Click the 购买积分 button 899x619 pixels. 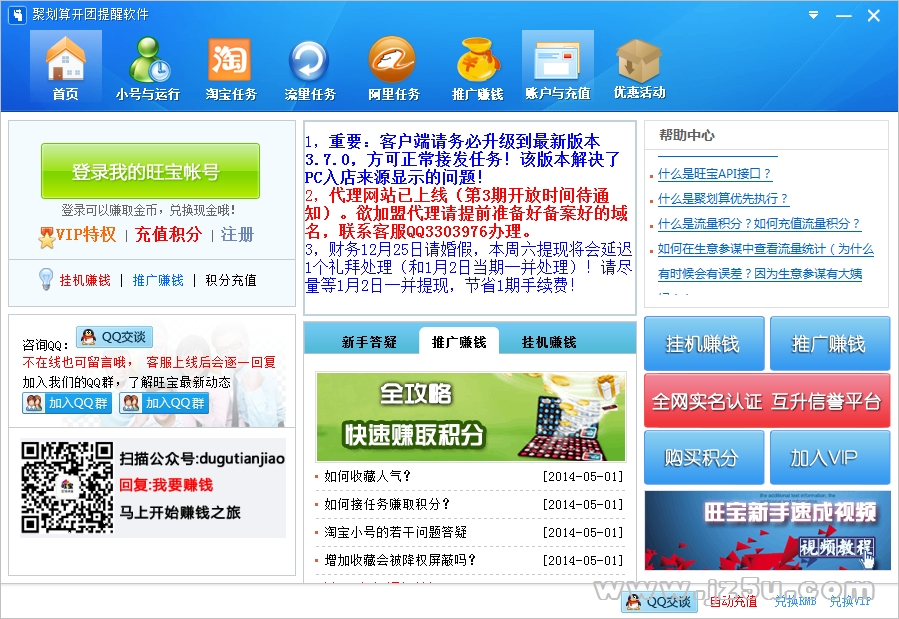tap(704, 457)
